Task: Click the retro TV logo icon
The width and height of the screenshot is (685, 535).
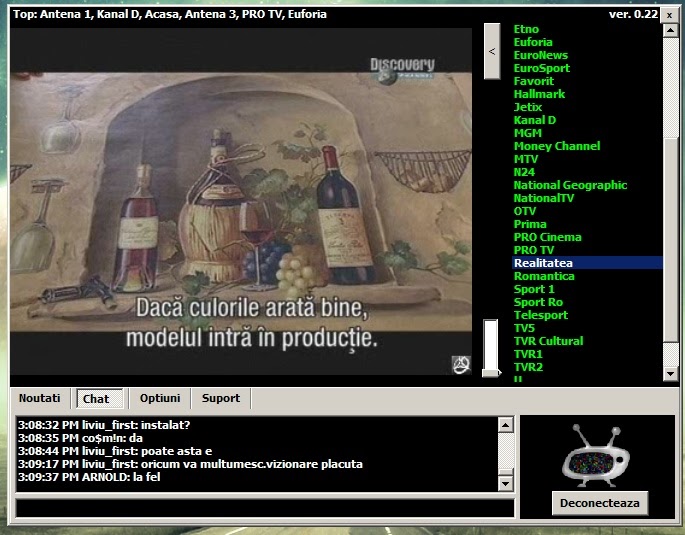Action: (597, 456)
